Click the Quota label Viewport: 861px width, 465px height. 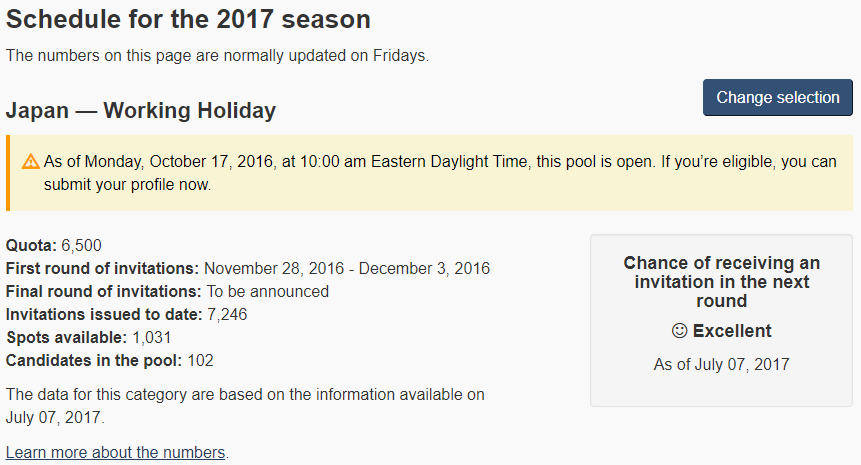[x=31, y=245]
